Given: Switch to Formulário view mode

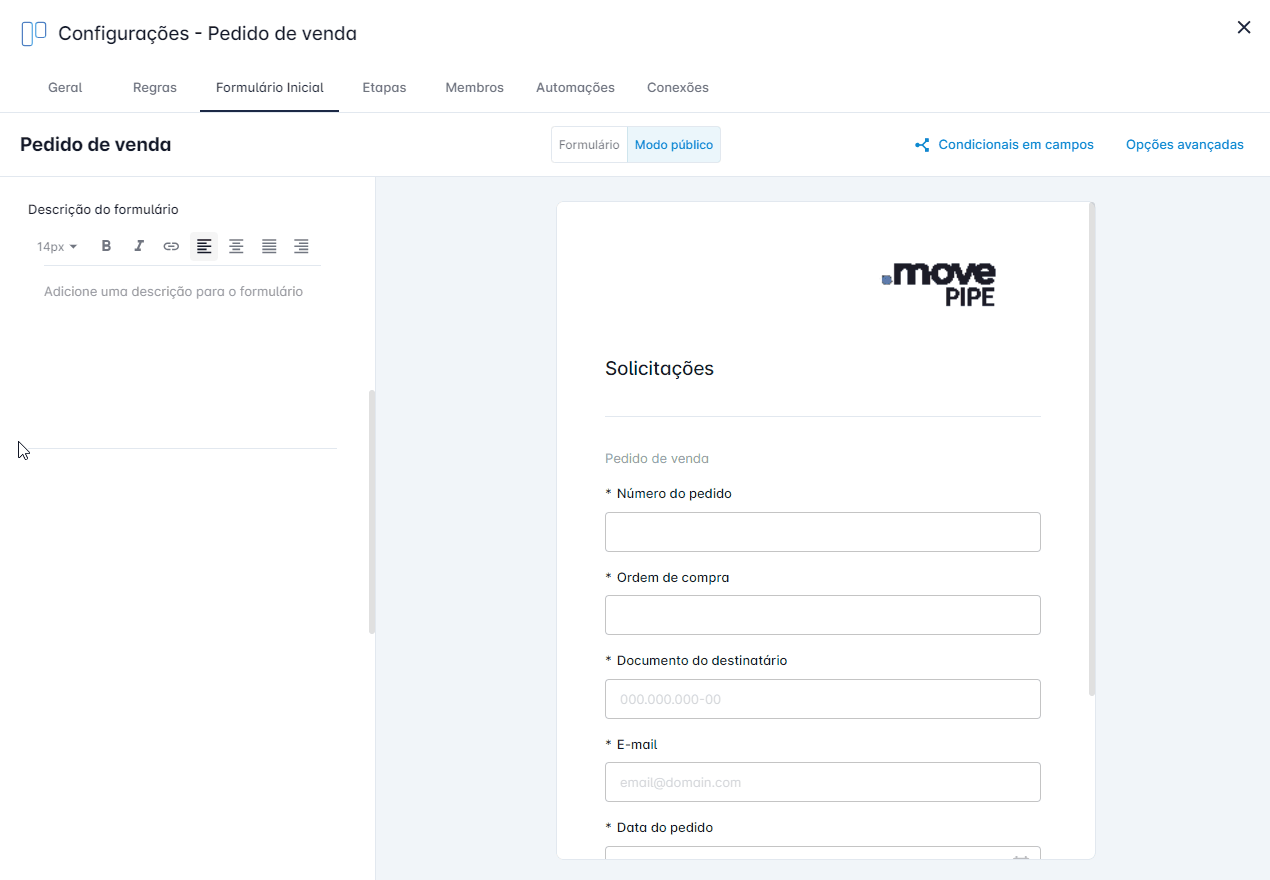Looking at the screenshot, I should (x=589, y=145).
